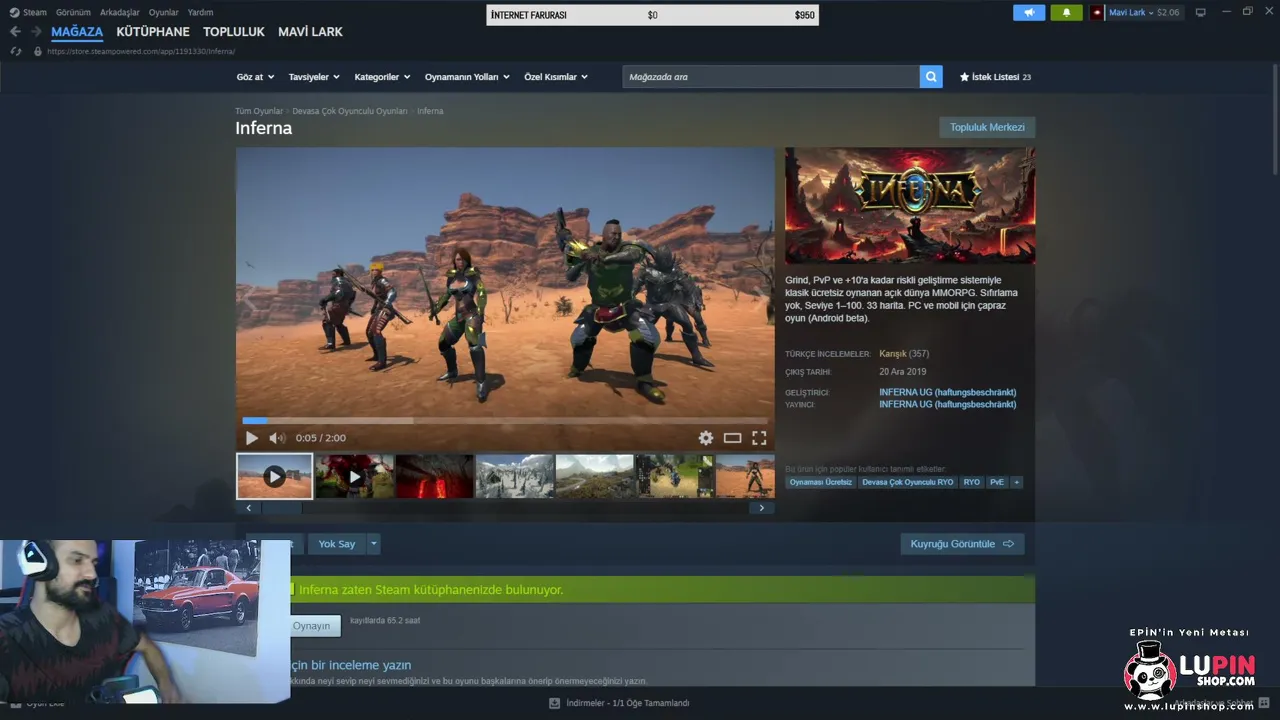This screenshot has height=720, width=1280.
Task: Expand the Özel Kısımlar dropdown
Action: 556,77
